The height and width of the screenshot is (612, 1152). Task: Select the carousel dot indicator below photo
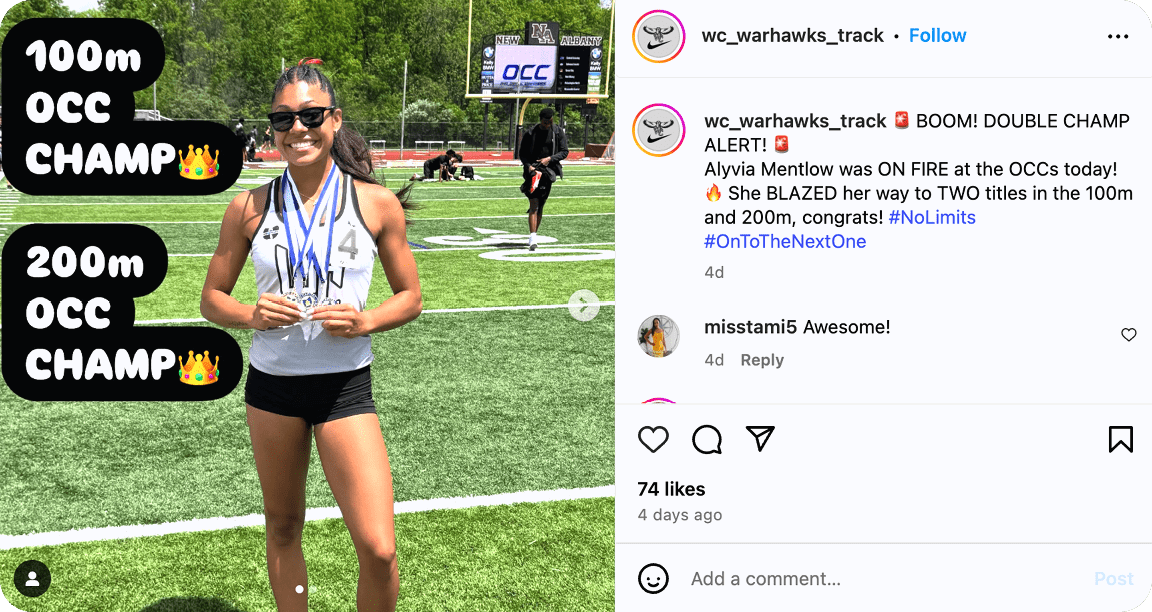point(299,589)
